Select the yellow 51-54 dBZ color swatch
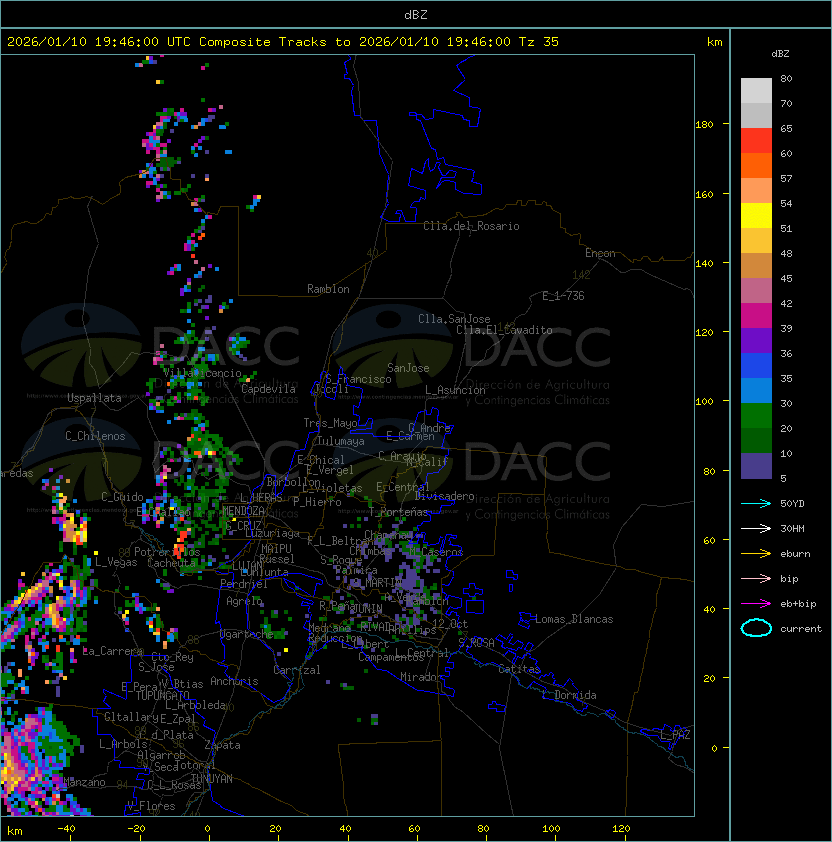 click(x=756, y=216)
